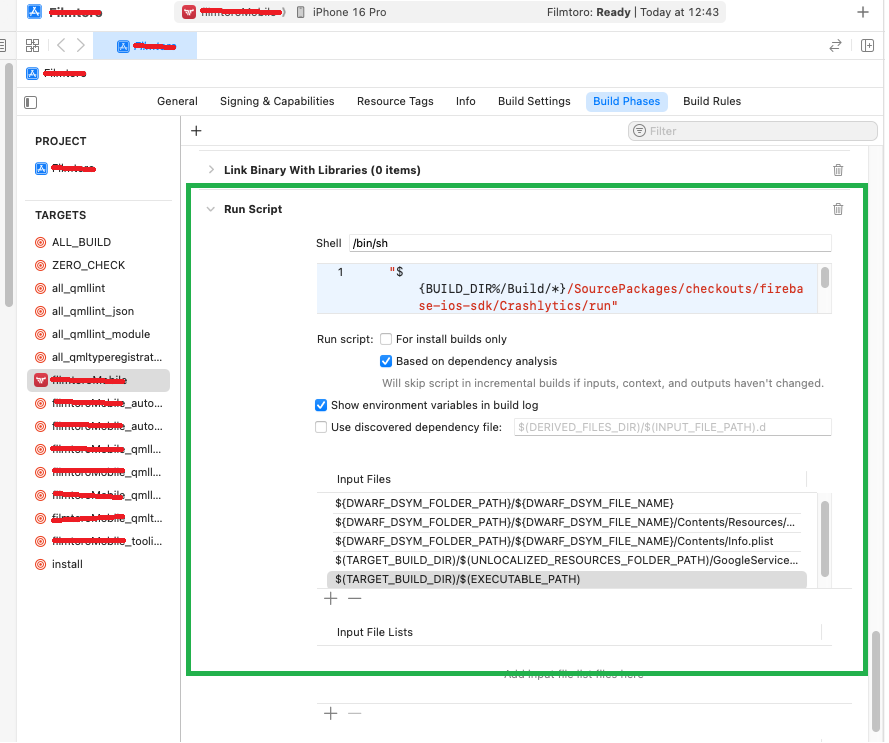Screen dimensions: 889x743
Task: Click the Shell path input field
Action: 589,243
